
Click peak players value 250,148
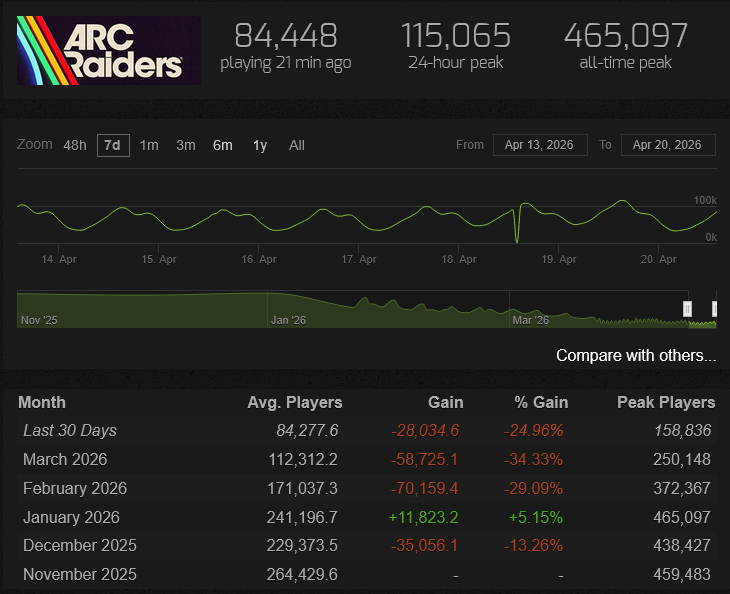682,459
